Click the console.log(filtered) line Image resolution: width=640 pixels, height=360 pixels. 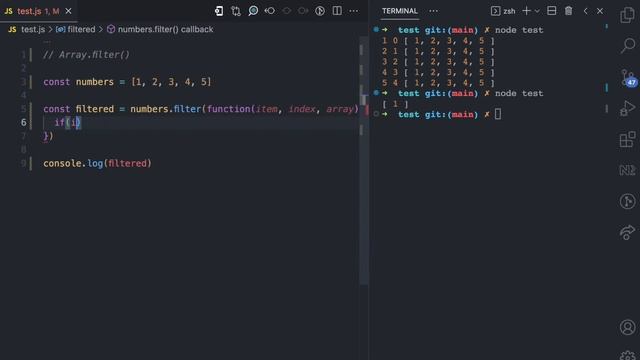pyautogui.click(x=97, y=163)
